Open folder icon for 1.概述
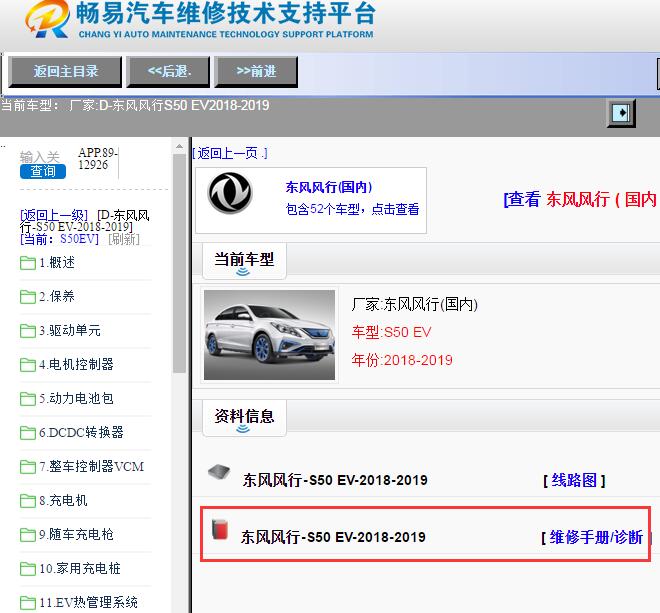Viewport: 660px width, 613px height. point(28,263)
